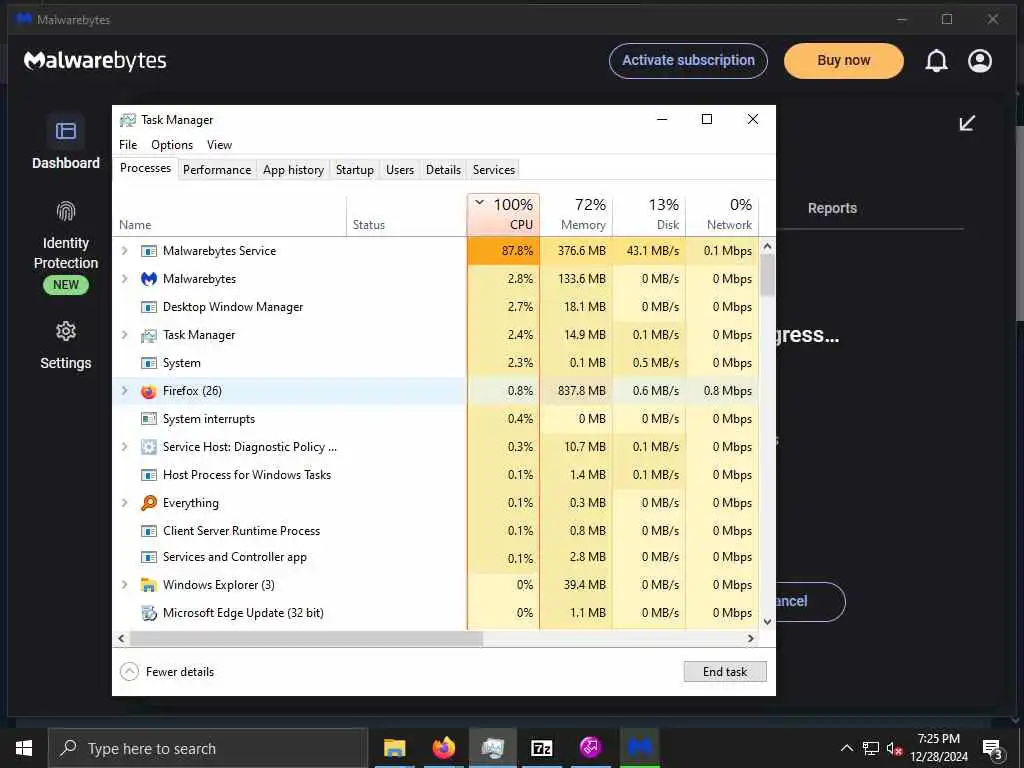Sort processes by Network column header
Image resolution: width=1024 pixels, height=768 pixels.
(x=722, y=214)
